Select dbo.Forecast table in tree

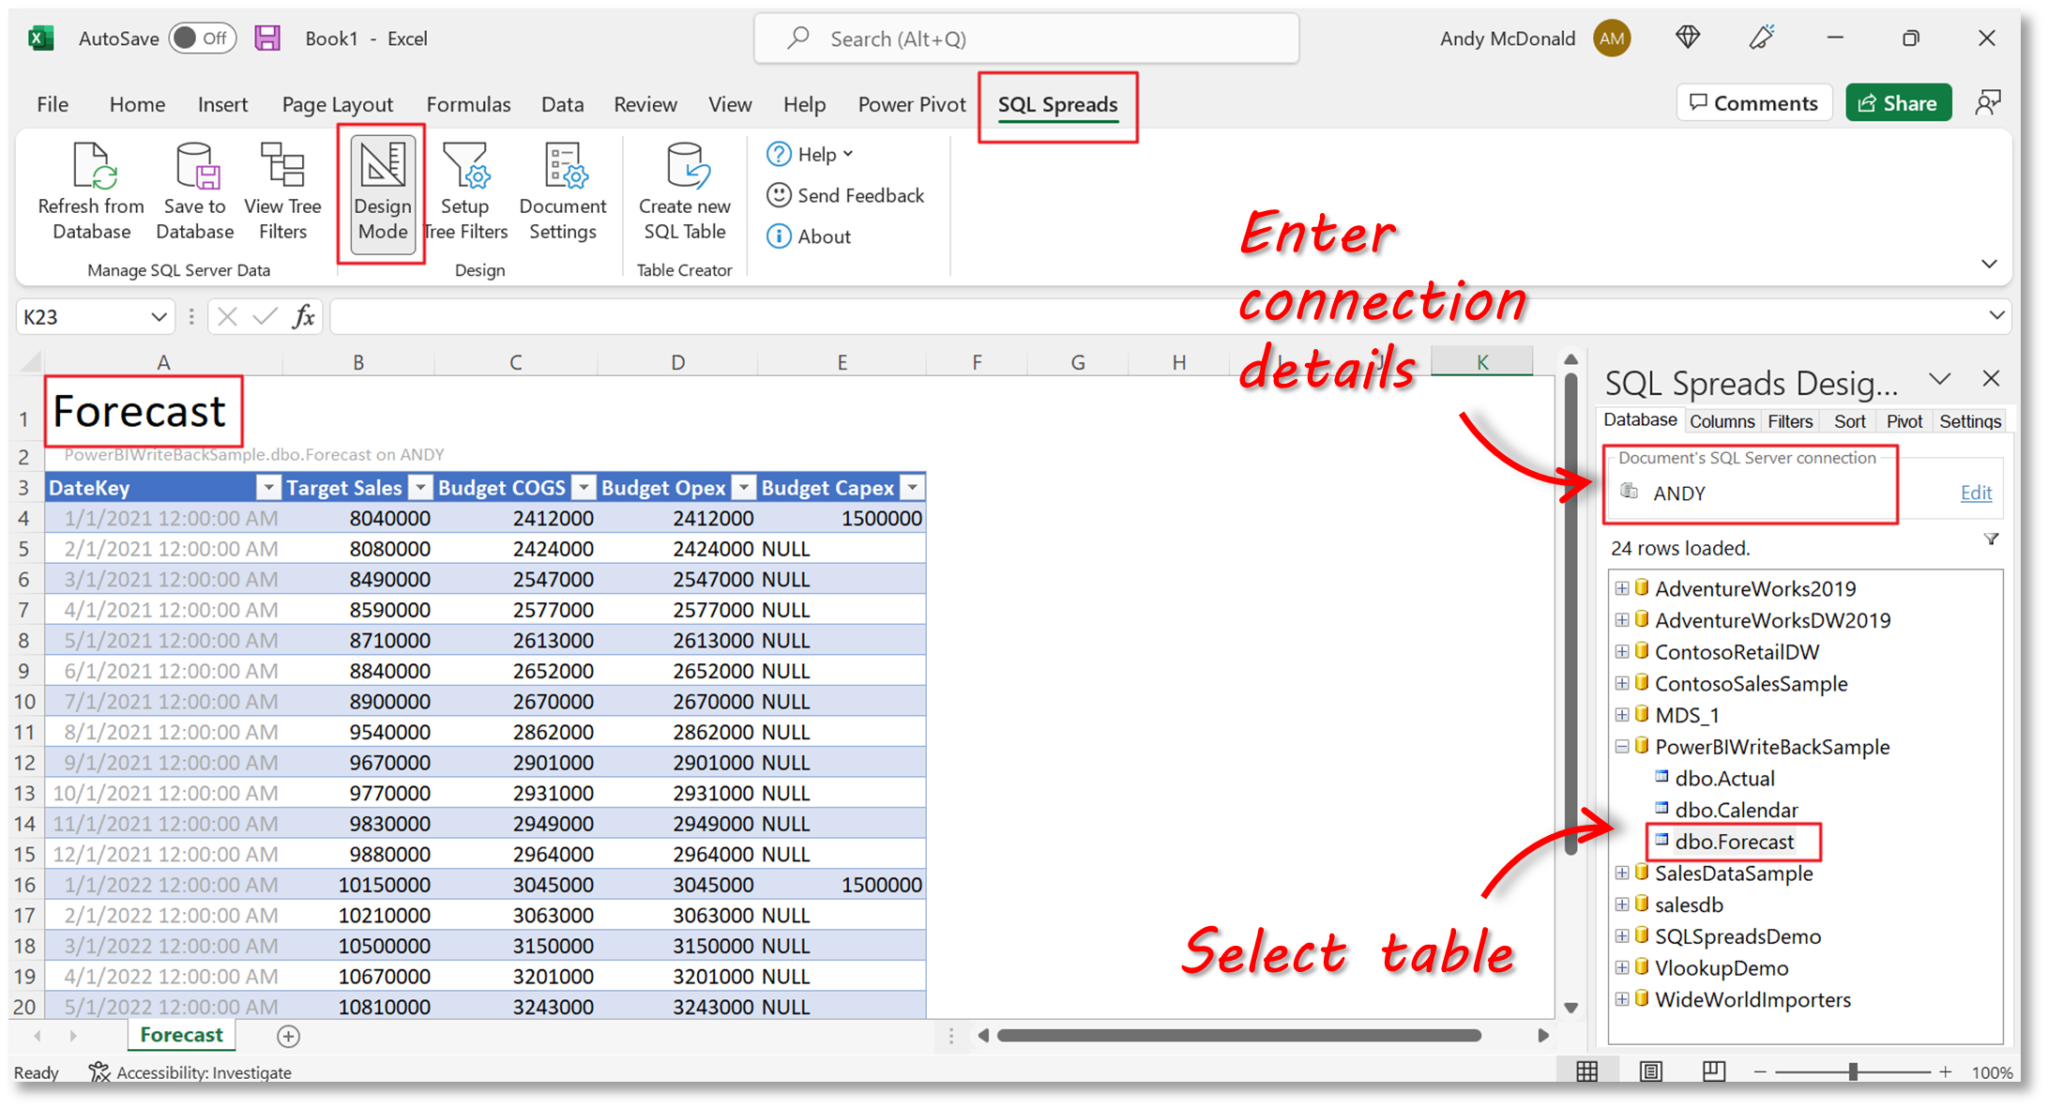1733,841
